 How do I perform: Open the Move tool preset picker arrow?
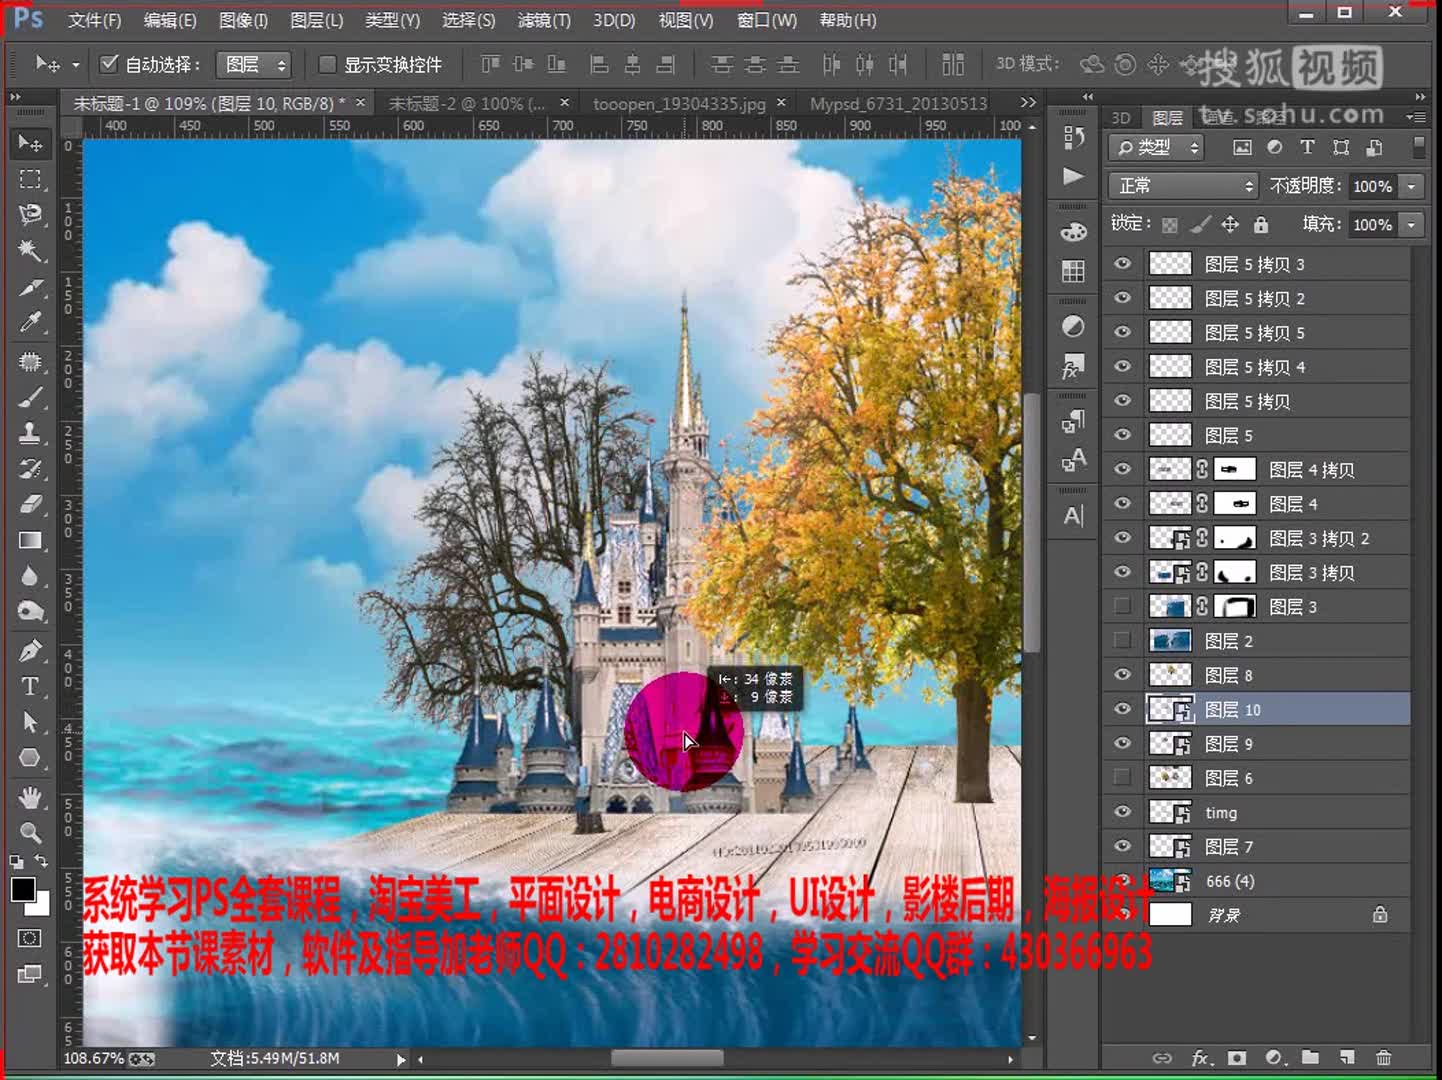(x=76, y=66)
